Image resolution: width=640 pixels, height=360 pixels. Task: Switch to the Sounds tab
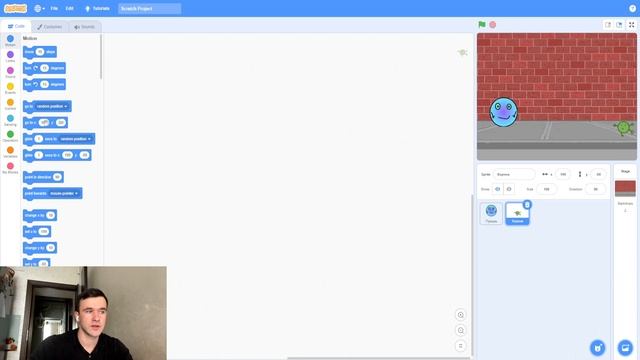coord(84,27)
